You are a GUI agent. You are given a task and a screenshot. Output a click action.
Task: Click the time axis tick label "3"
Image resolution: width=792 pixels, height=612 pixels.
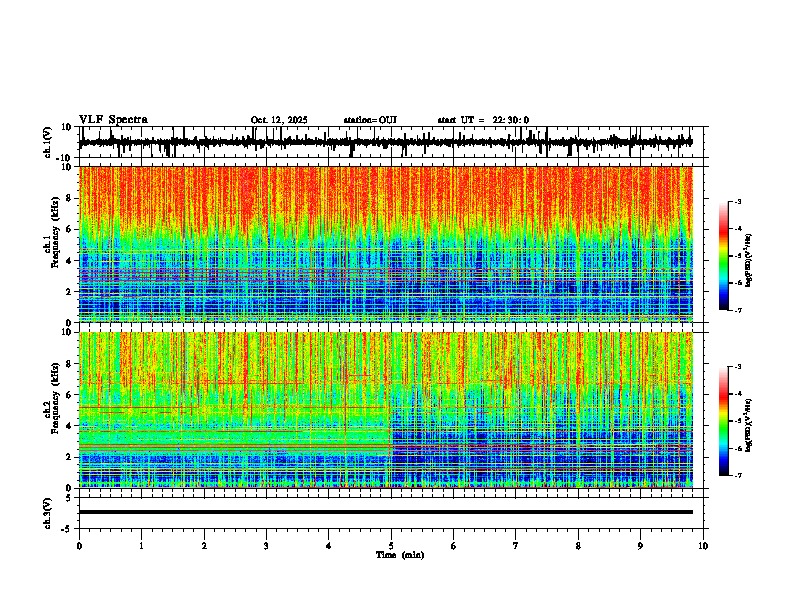click(266, 546)
